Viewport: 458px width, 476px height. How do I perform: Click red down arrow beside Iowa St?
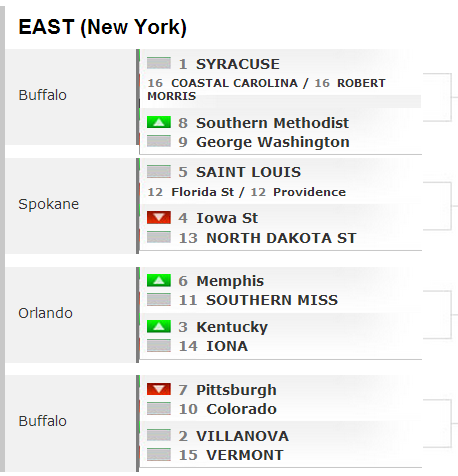click(159, 217)
